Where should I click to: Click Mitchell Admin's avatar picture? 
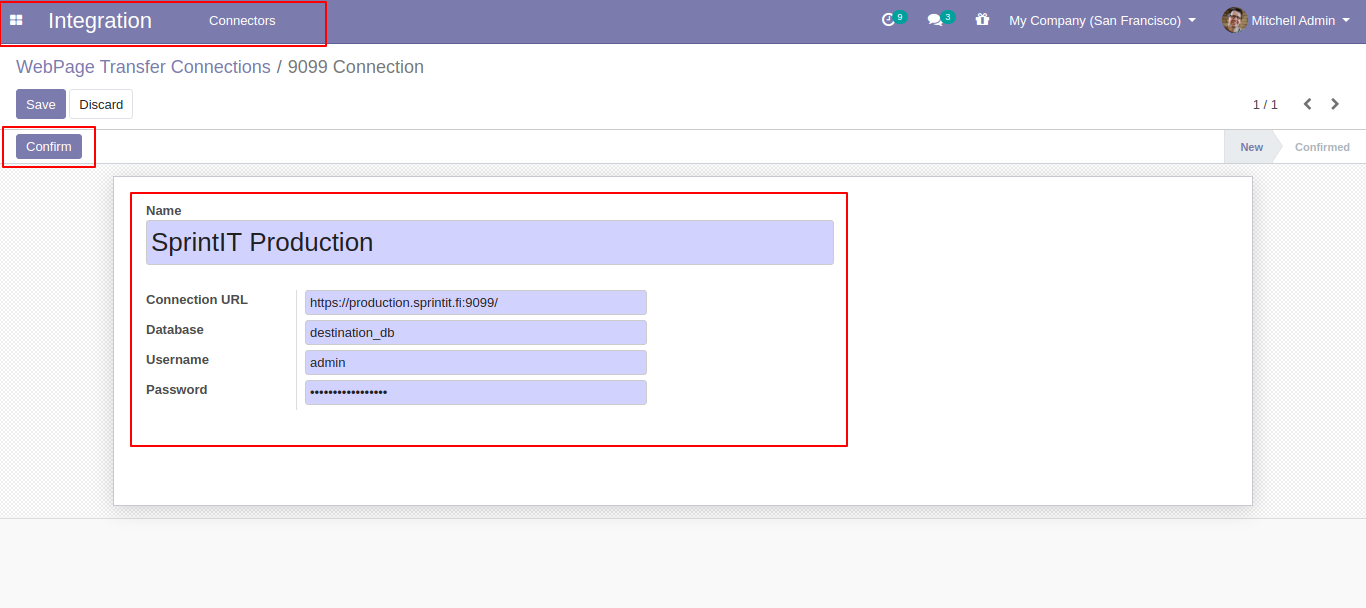[x=1233, y=20]
